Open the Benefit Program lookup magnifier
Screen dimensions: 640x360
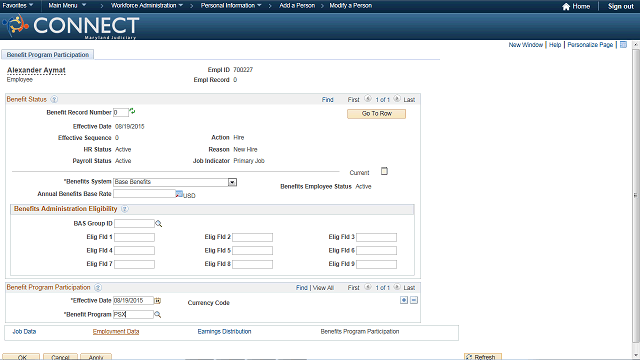pos(158,315)
